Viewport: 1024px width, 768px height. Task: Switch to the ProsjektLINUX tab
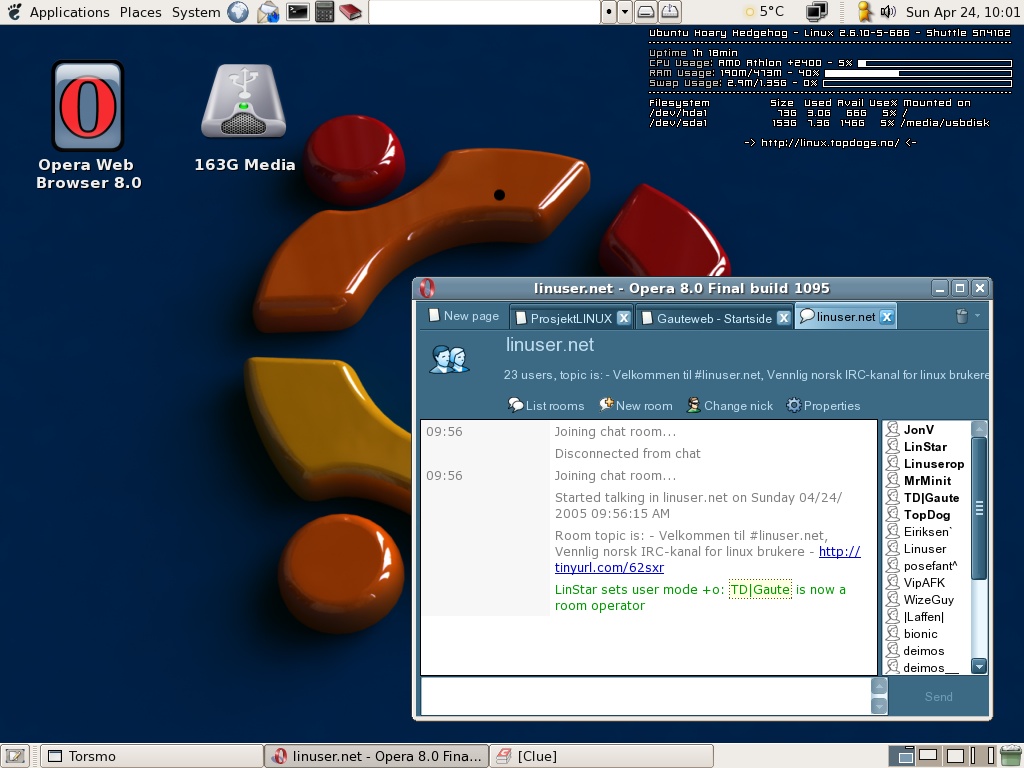(x=564, y=318)
